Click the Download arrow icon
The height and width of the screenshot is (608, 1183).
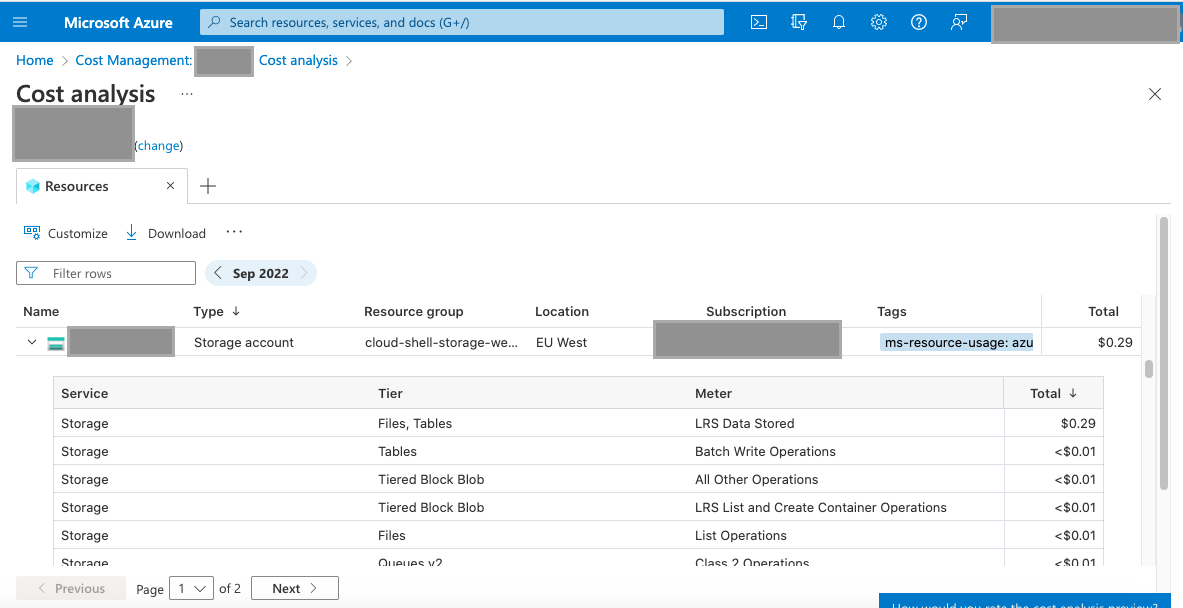(131, 232)
